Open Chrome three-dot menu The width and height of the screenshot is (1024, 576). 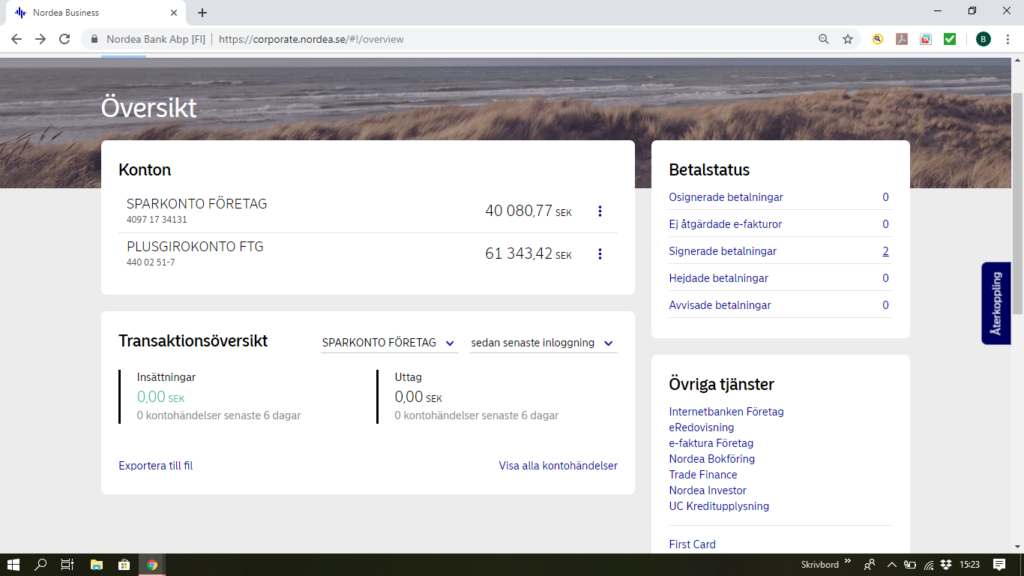pos(1008,39)
